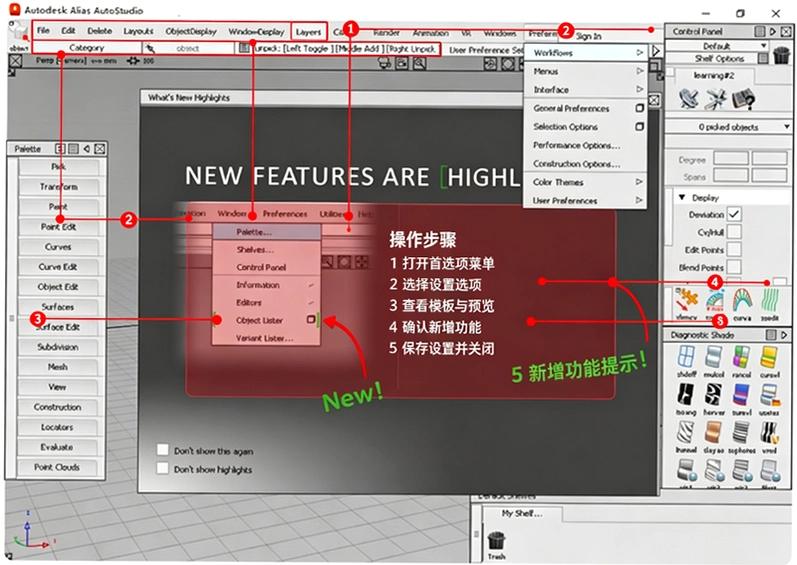Select the learning#2 shelf tab
Image resolution: width=797 pixels, height=565 pixels.
[714, 75]
